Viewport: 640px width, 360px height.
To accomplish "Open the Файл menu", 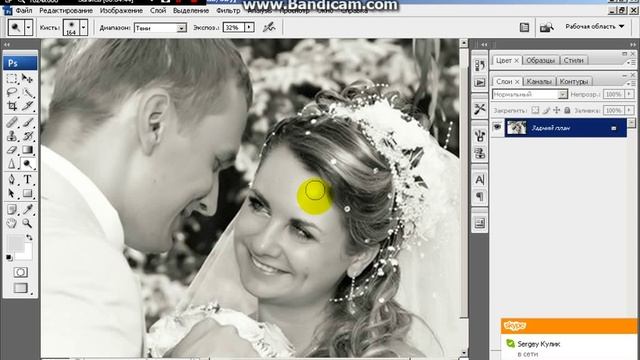I will coord(24,11).
